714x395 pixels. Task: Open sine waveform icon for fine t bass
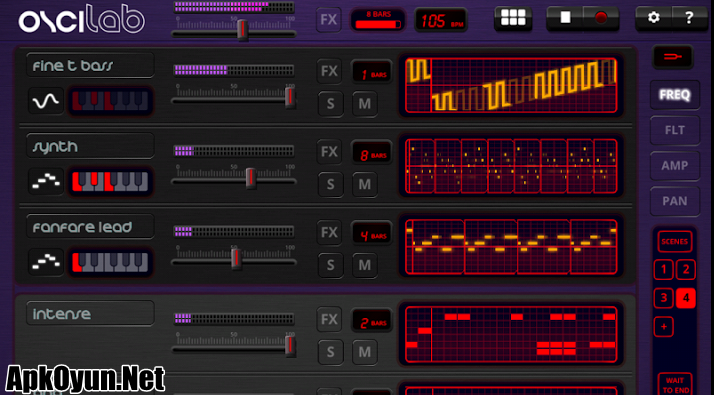(46, 101)
